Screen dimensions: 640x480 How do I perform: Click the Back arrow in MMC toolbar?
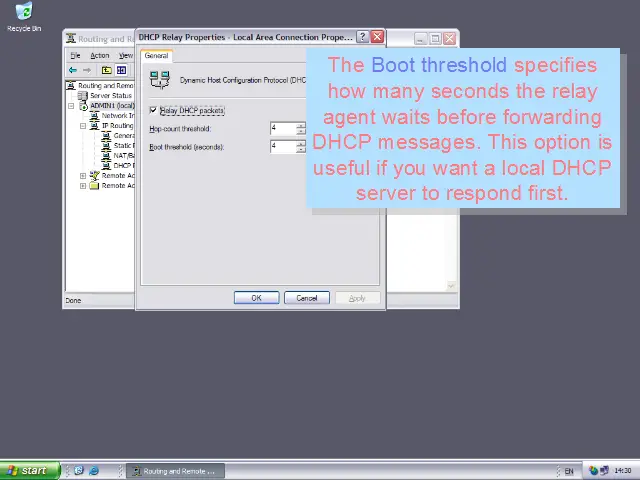pyautogui.click(x=72, y=70)
